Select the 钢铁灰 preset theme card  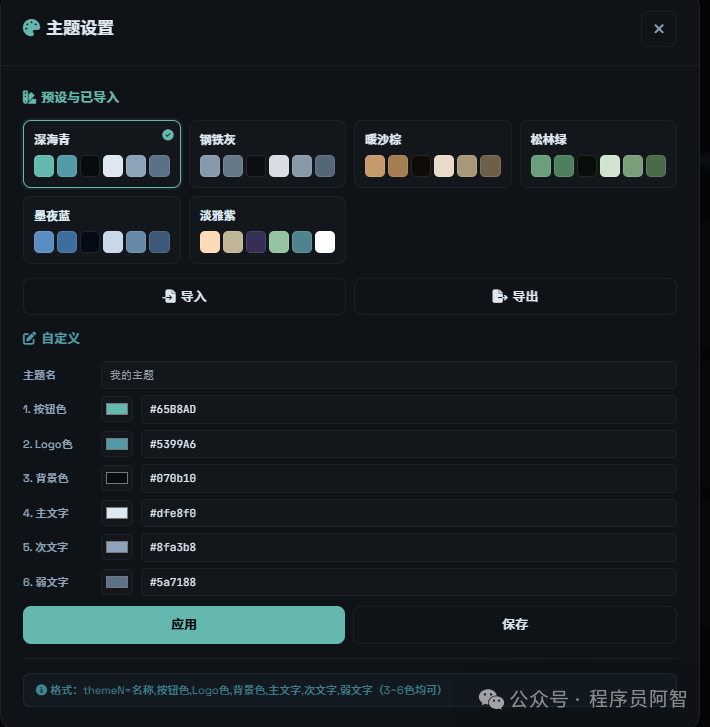(x=268, y=154)
